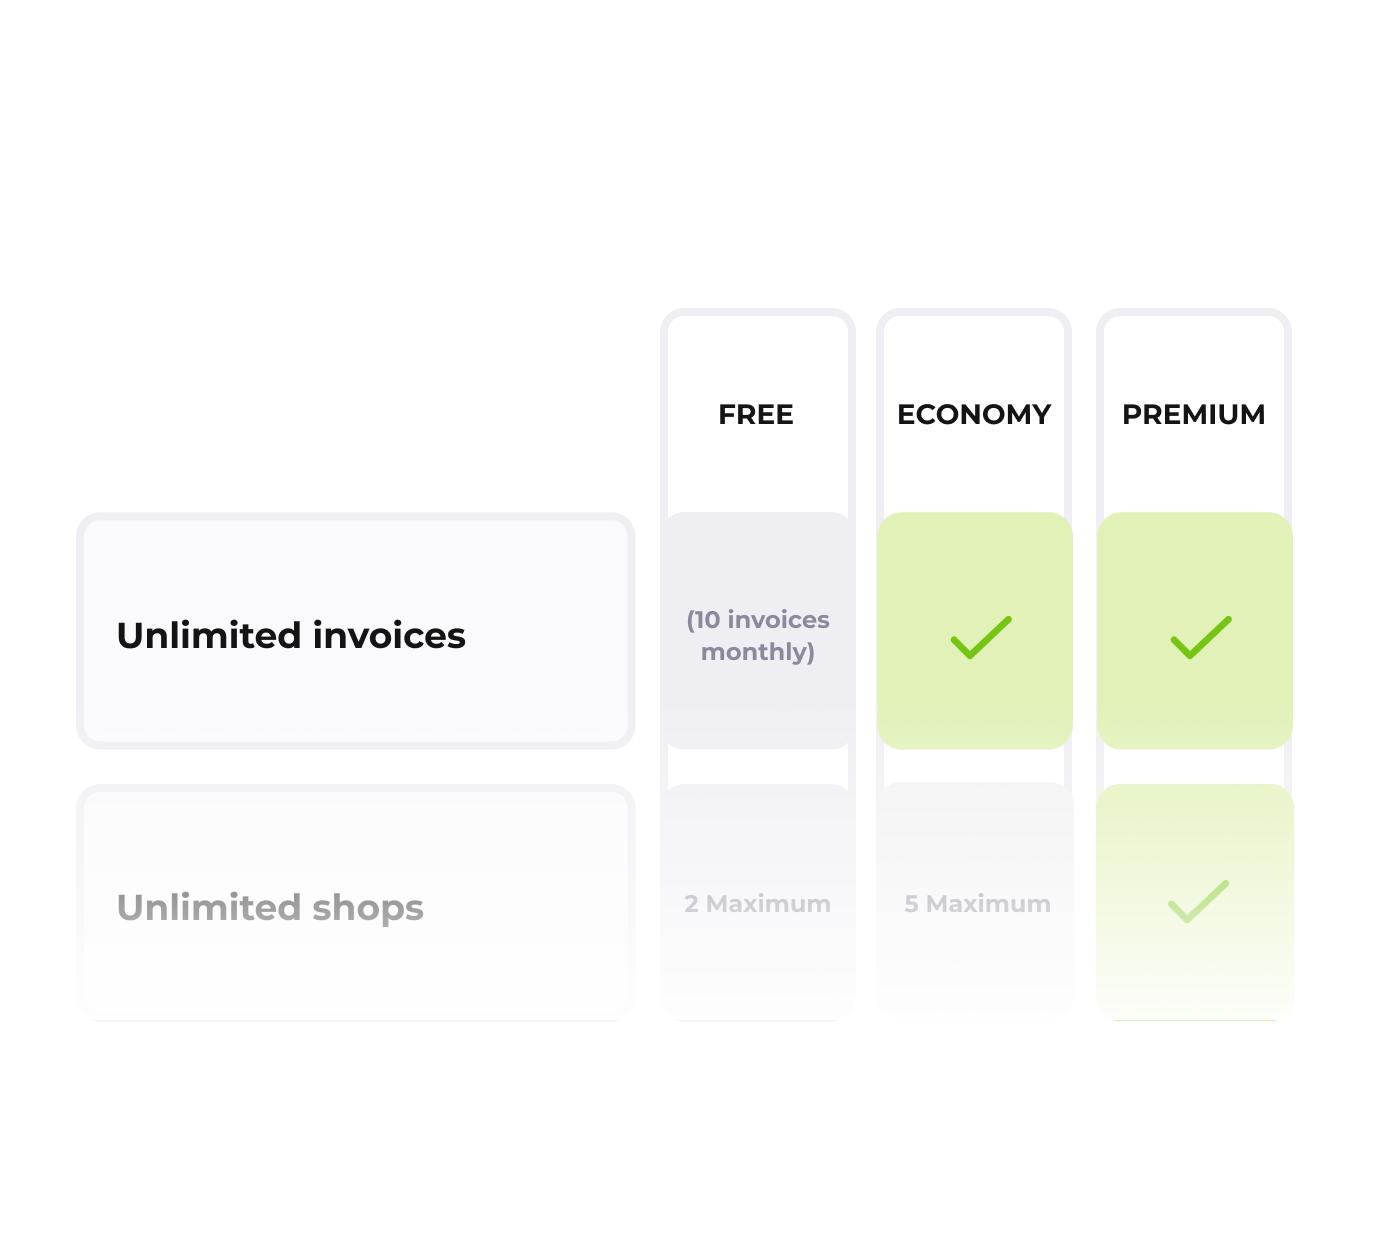Click the Premium checkmark for Unlimited shops
Viewport: 1392px width, 1236px height.
pos(1198,901)
